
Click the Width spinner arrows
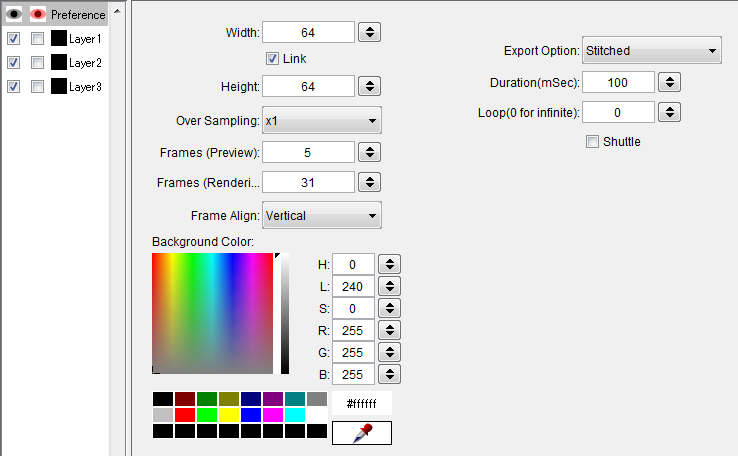(x=369, y=32)
